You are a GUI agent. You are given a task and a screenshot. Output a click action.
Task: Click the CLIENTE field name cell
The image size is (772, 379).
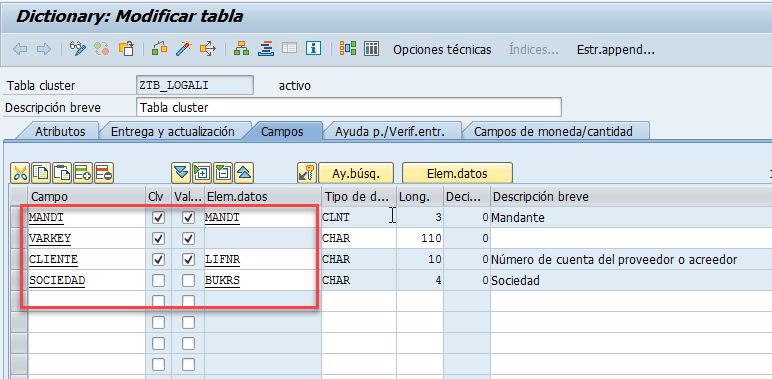click(x=86, y=259)
